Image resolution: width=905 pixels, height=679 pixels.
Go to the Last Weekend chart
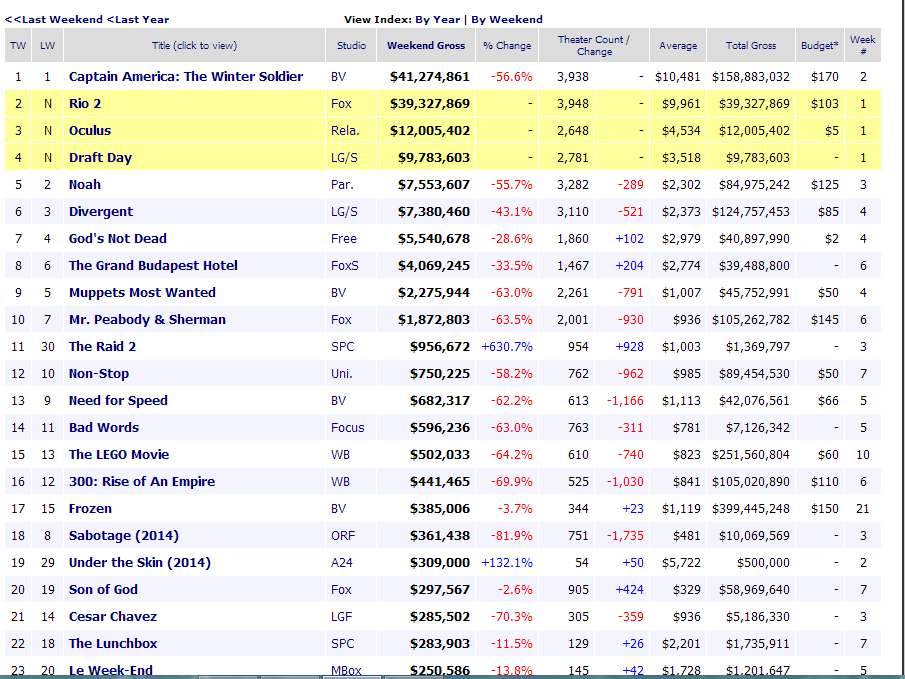click(x=54, y=20)
